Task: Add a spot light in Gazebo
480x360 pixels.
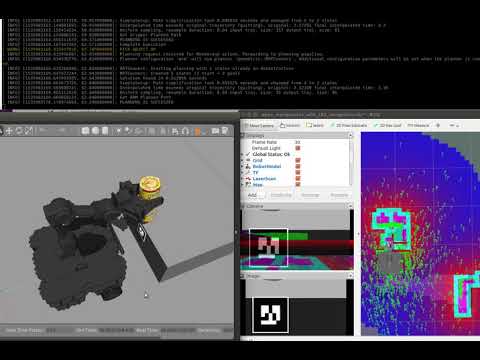Action: (x=128, y=131)
